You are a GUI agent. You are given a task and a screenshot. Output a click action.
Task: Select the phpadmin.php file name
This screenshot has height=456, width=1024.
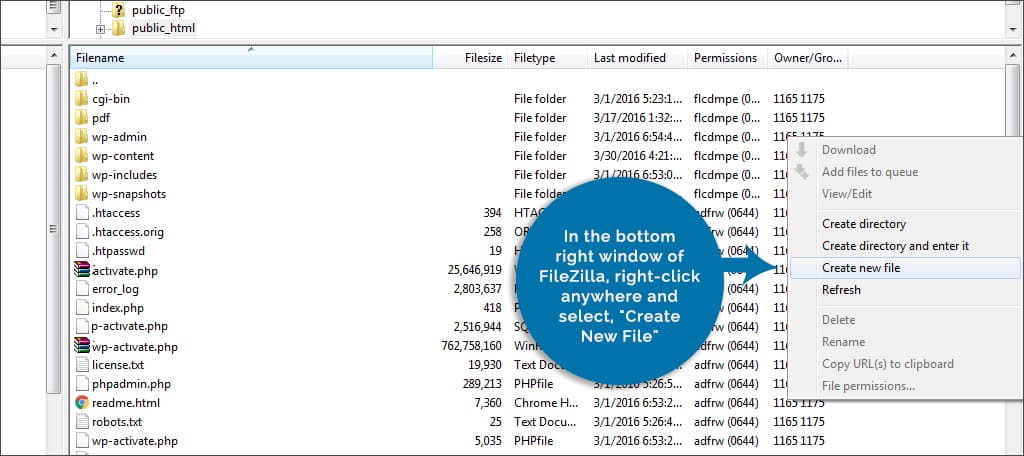131,383
